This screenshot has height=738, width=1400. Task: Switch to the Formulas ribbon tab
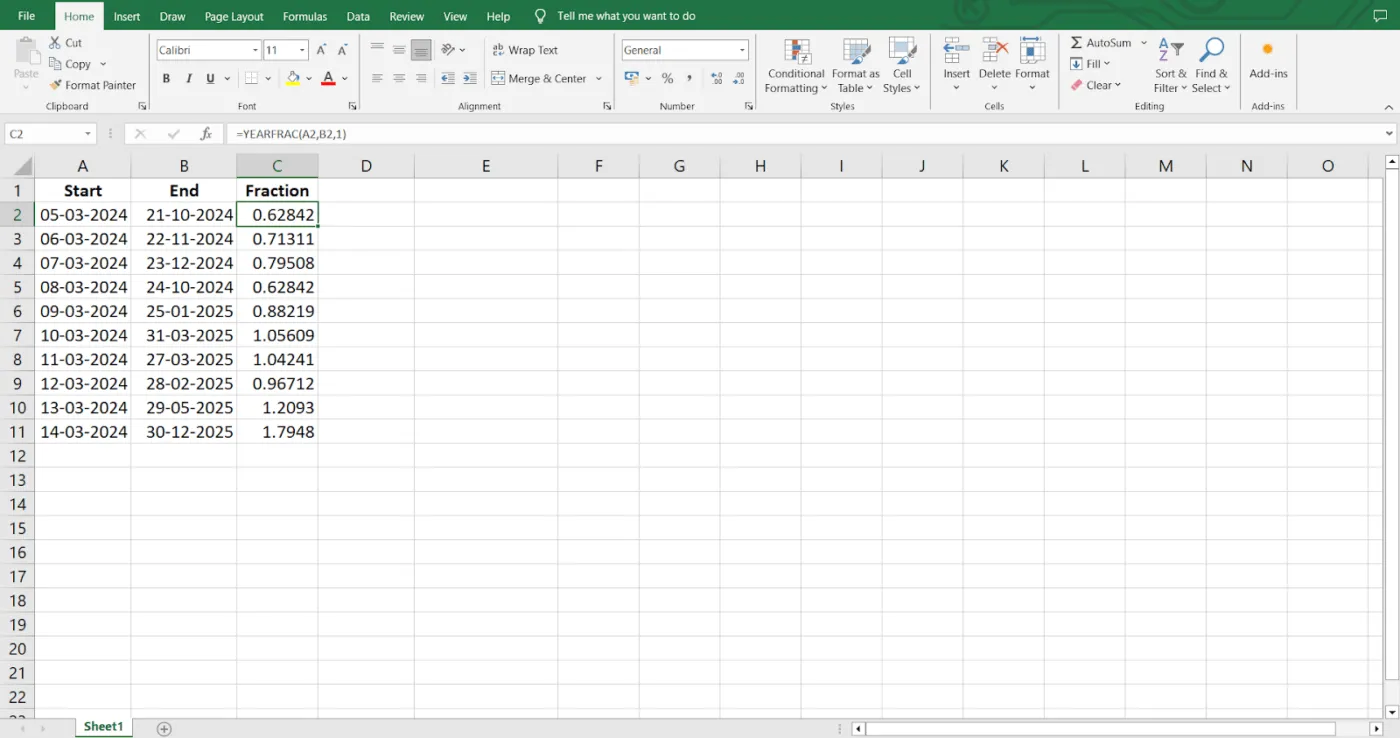[x=305, y=16]
